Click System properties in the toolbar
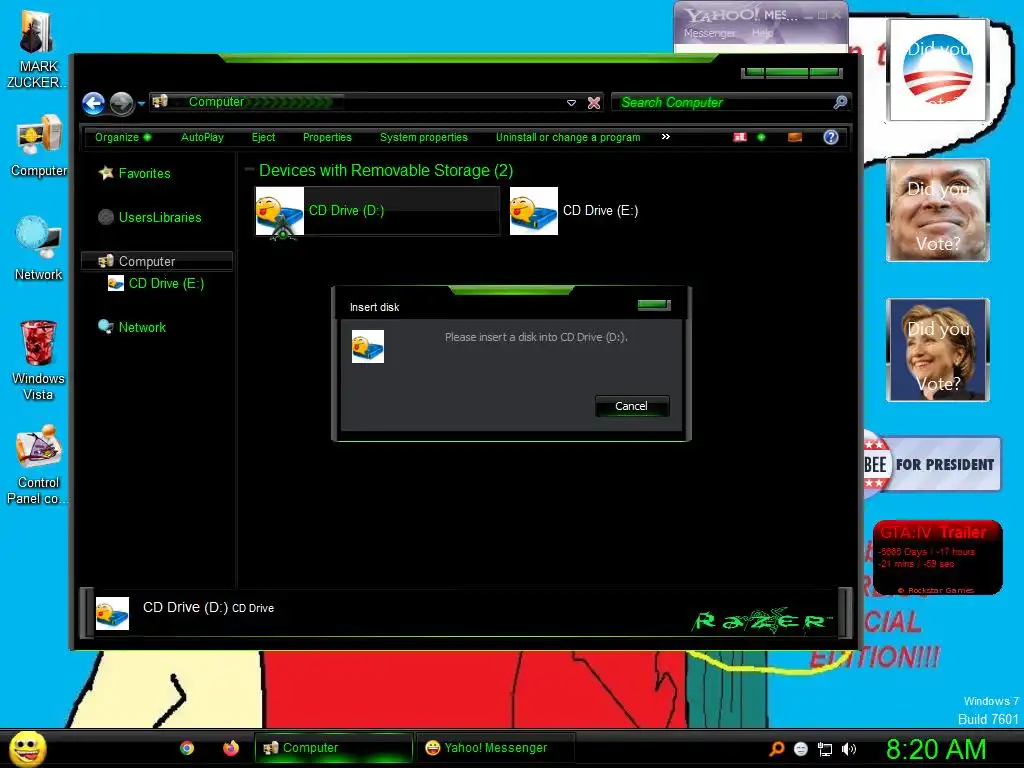This screenshot has height=768, width=1024. tap(424, 137)
